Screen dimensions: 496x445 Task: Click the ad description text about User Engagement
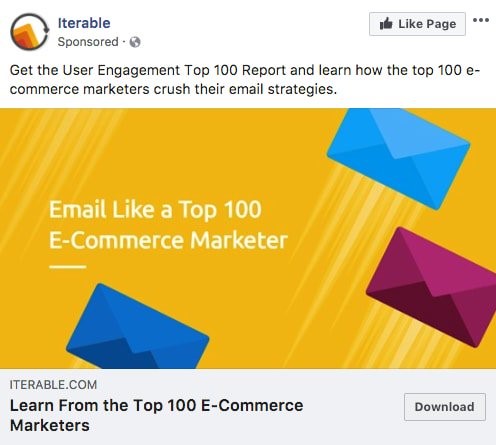pyautogui.click(x=245, y=80)
